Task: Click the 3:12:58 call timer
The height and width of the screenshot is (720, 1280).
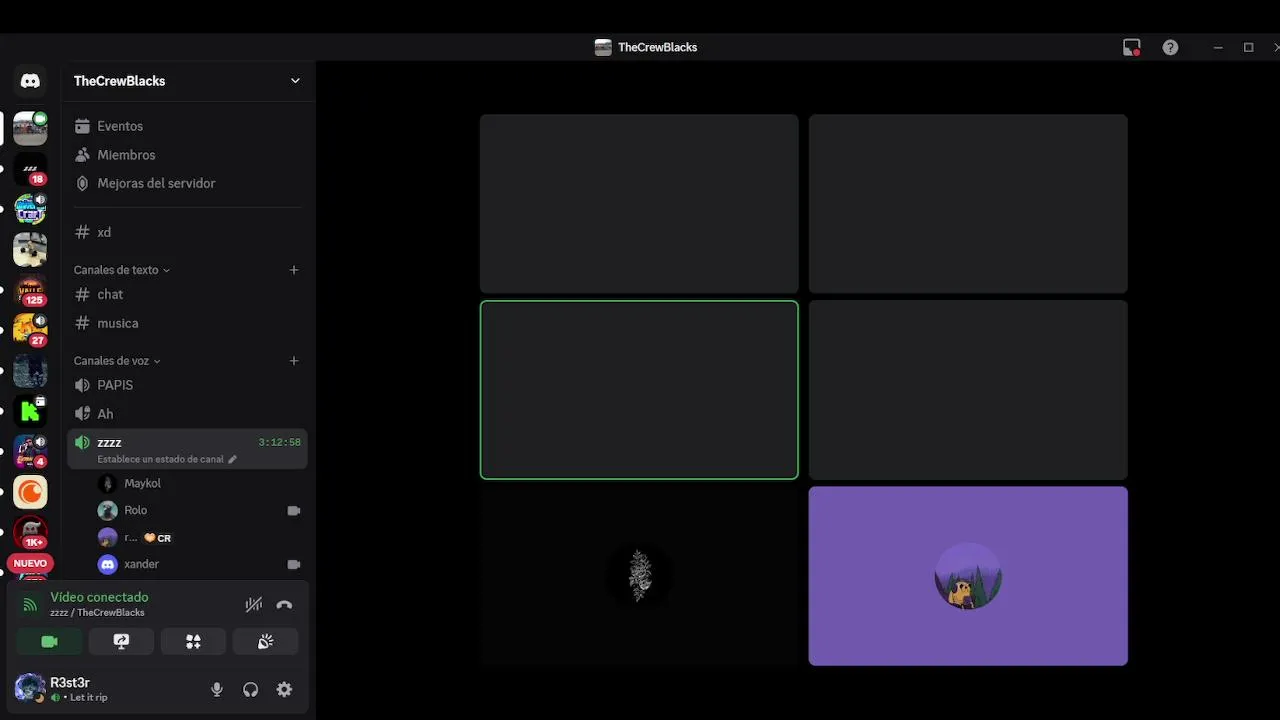Action: 279,442
